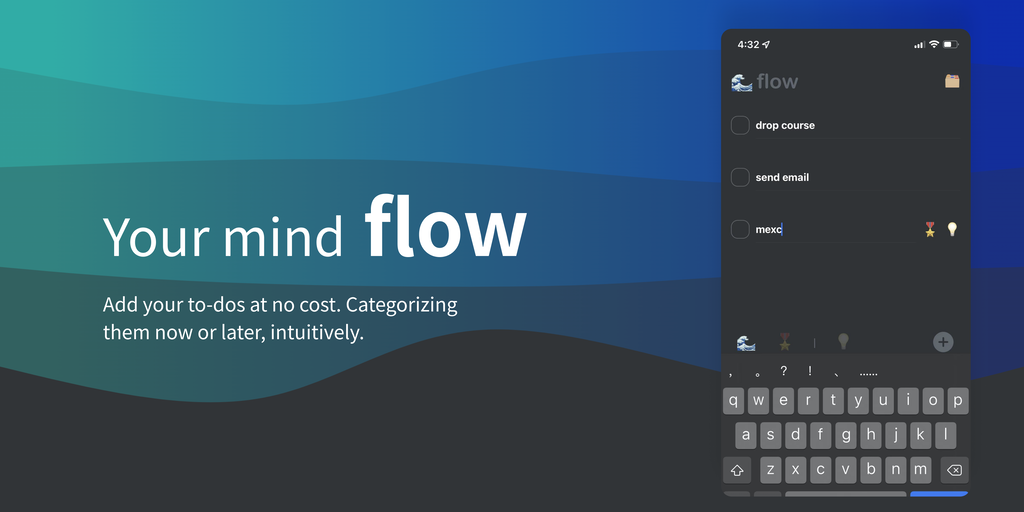Select the wave category in bottom bar
1024x512 pixels.
(746, 343)
